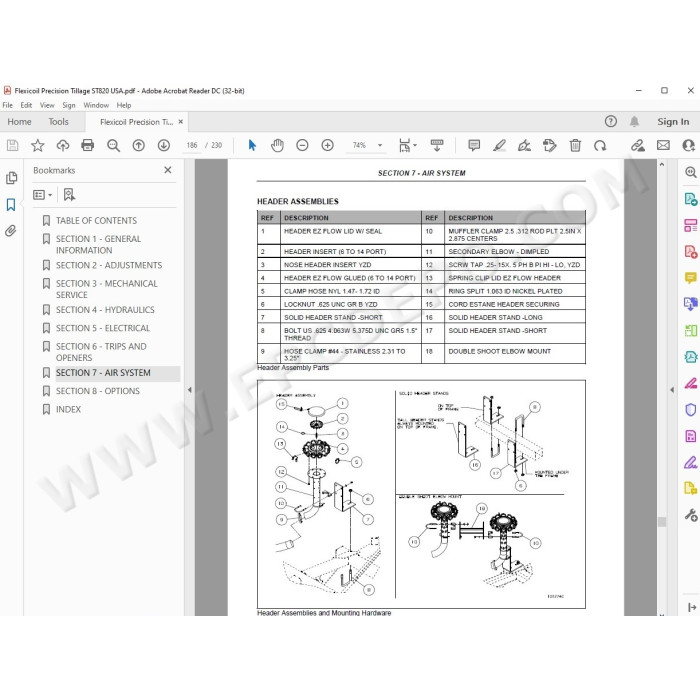Image resolution: width=700 pixels, height=700 pixels.
Task: Go to the next page arrow
Action: pyautogui.click(x=164, y=146)
